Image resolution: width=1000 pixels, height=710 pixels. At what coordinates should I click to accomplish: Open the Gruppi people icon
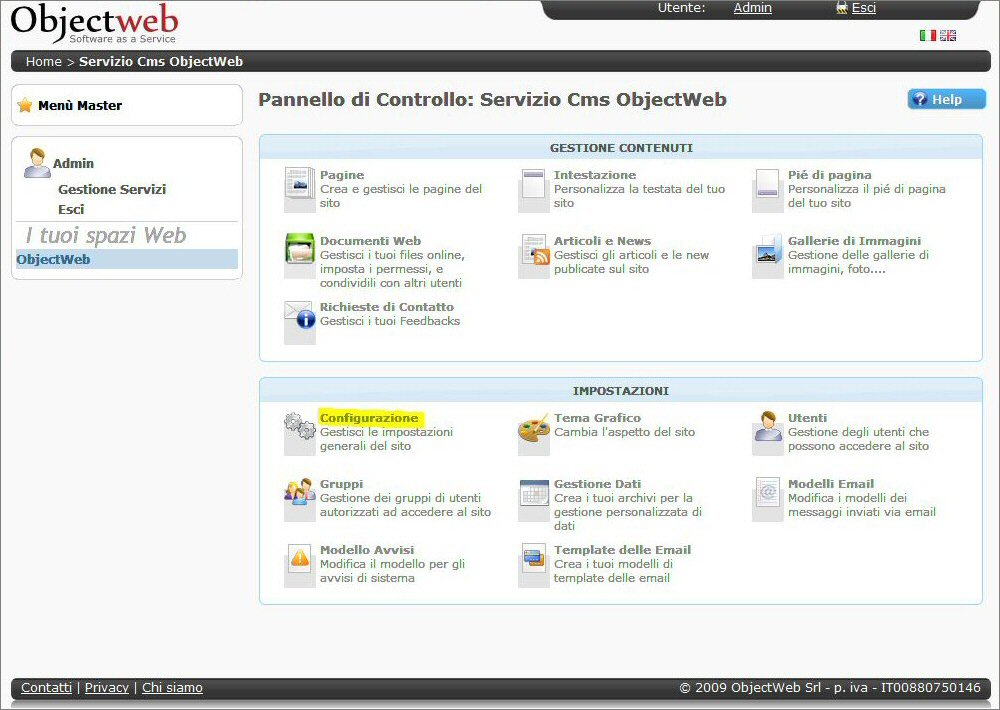pos(299,495)
